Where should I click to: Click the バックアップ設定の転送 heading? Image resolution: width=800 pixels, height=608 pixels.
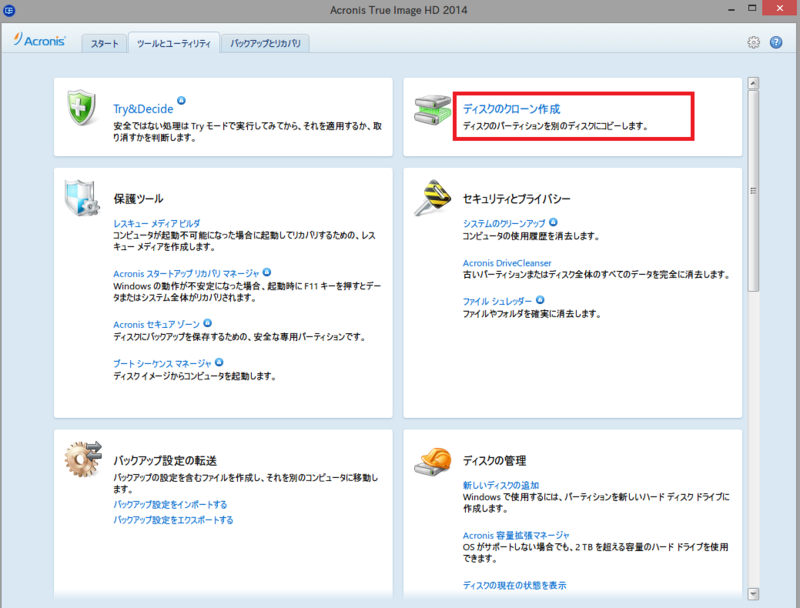[165, 461]
